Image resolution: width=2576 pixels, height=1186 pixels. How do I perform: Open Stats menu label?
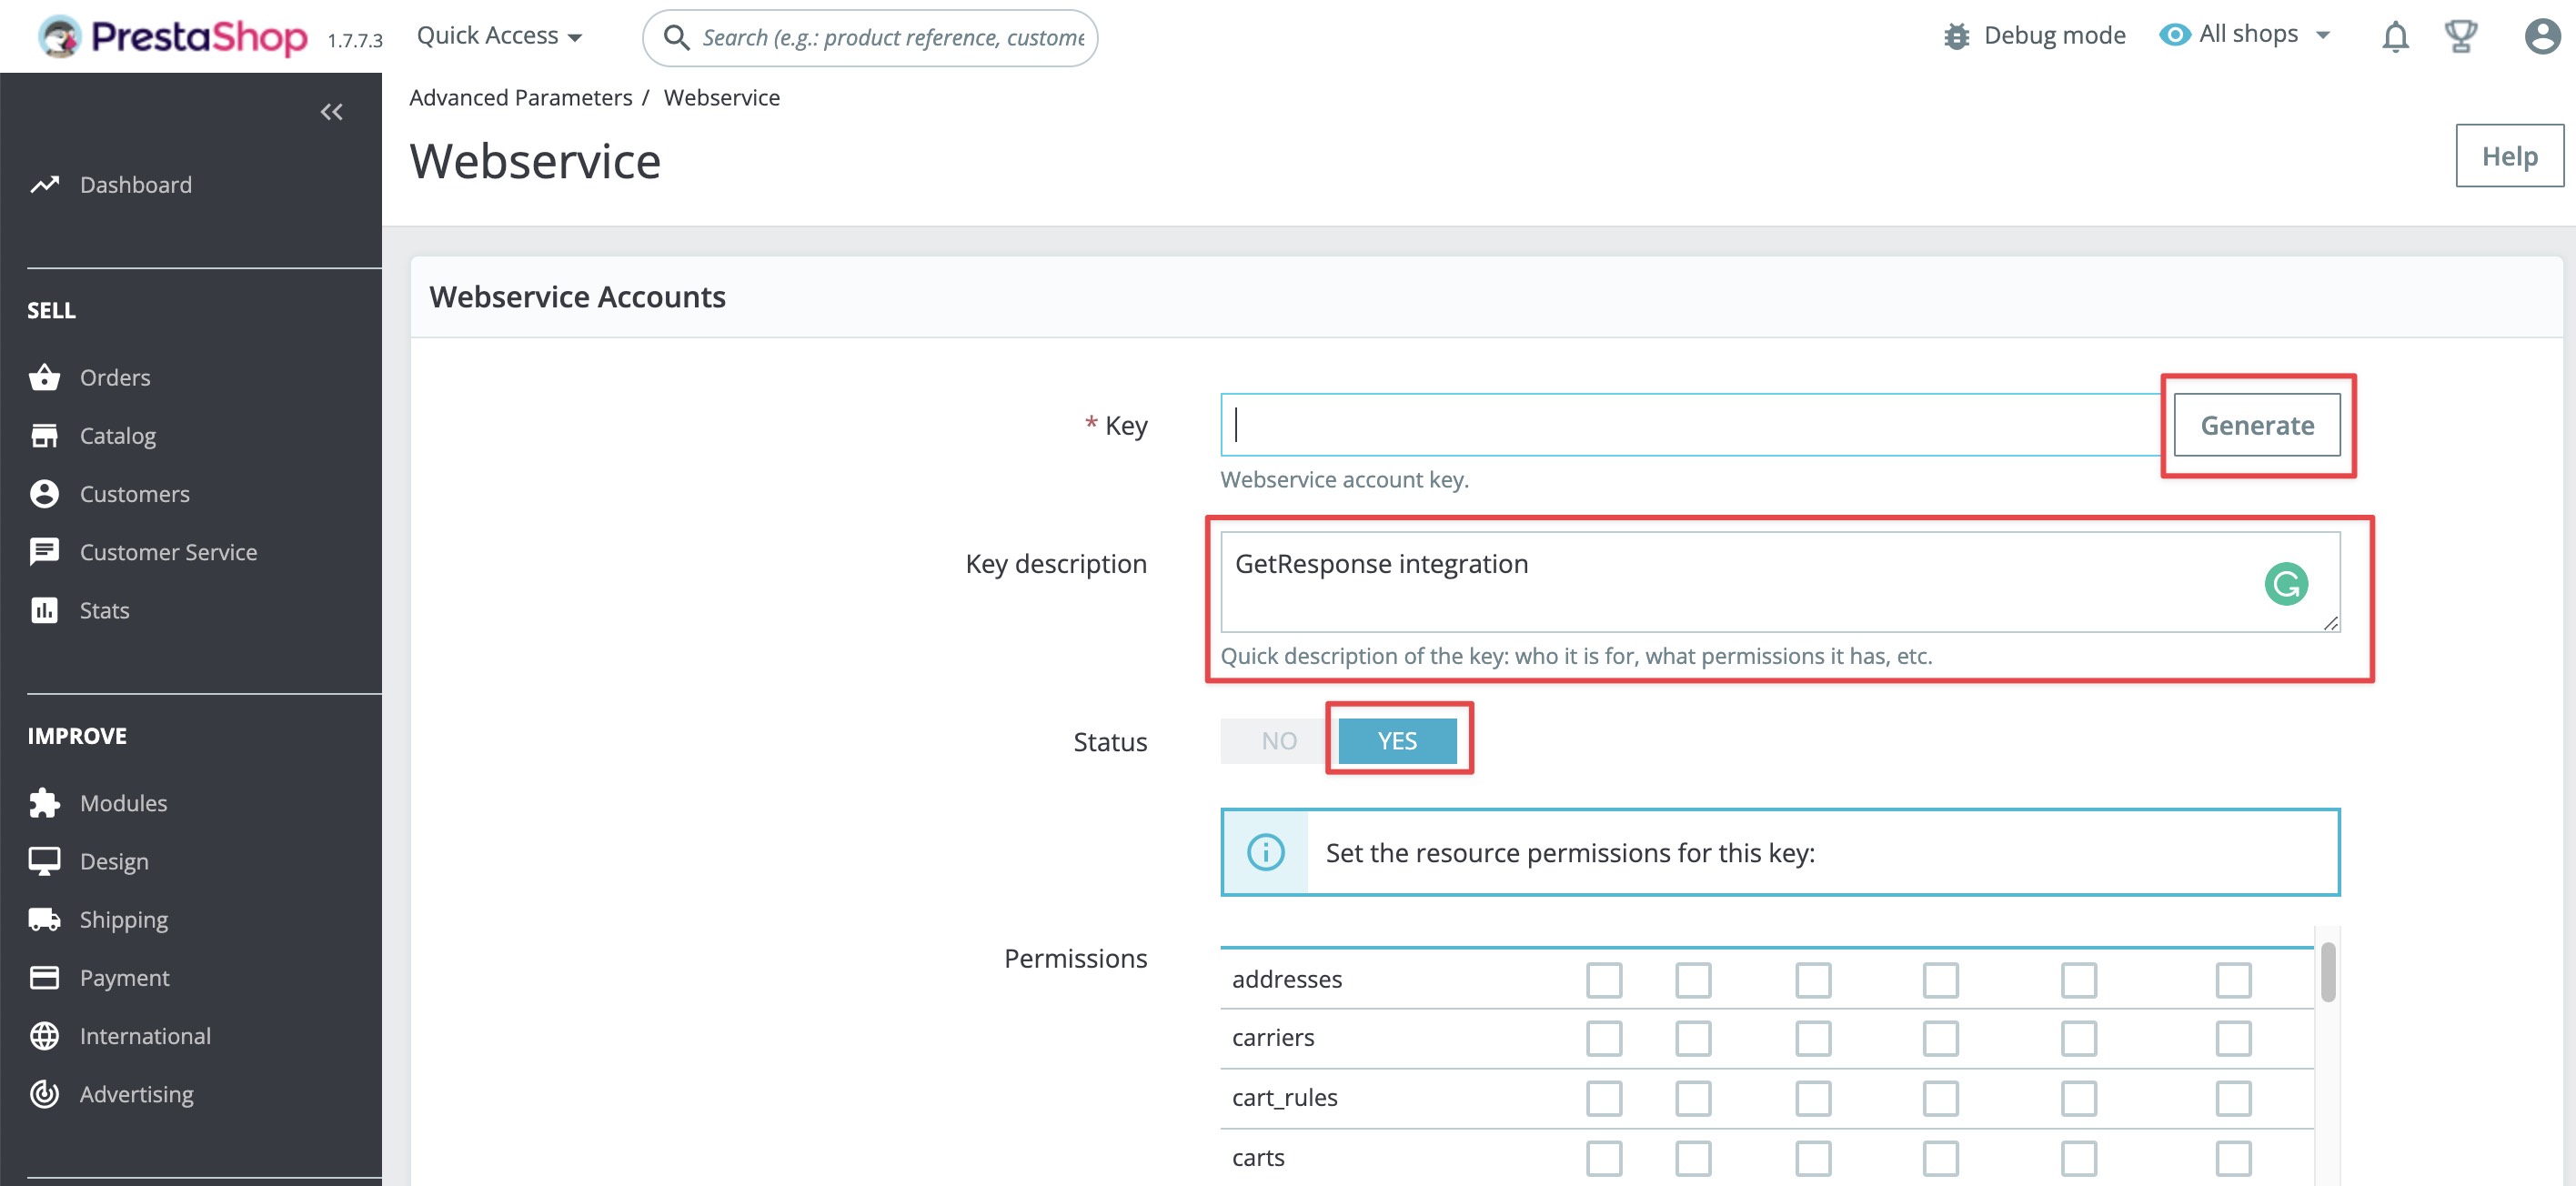click(104, 610)
